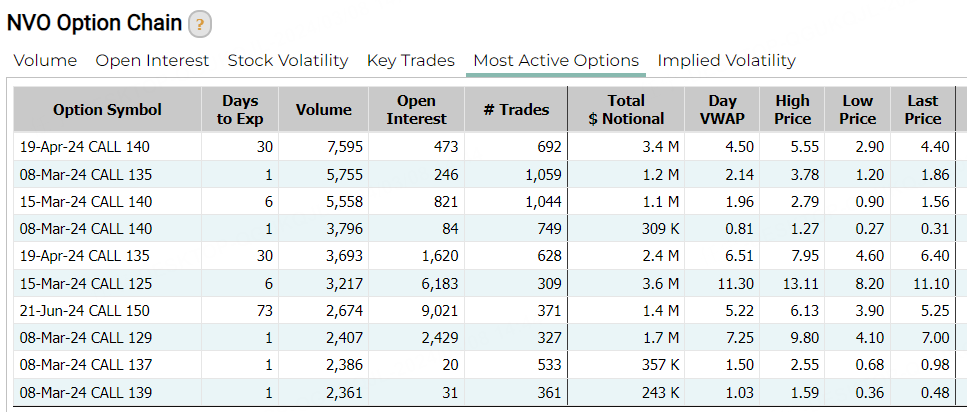Viewport: 967px width, 412px height.
Task: Select the 08-Mar-24 CALL 139 row
Action: pos(484,393)
